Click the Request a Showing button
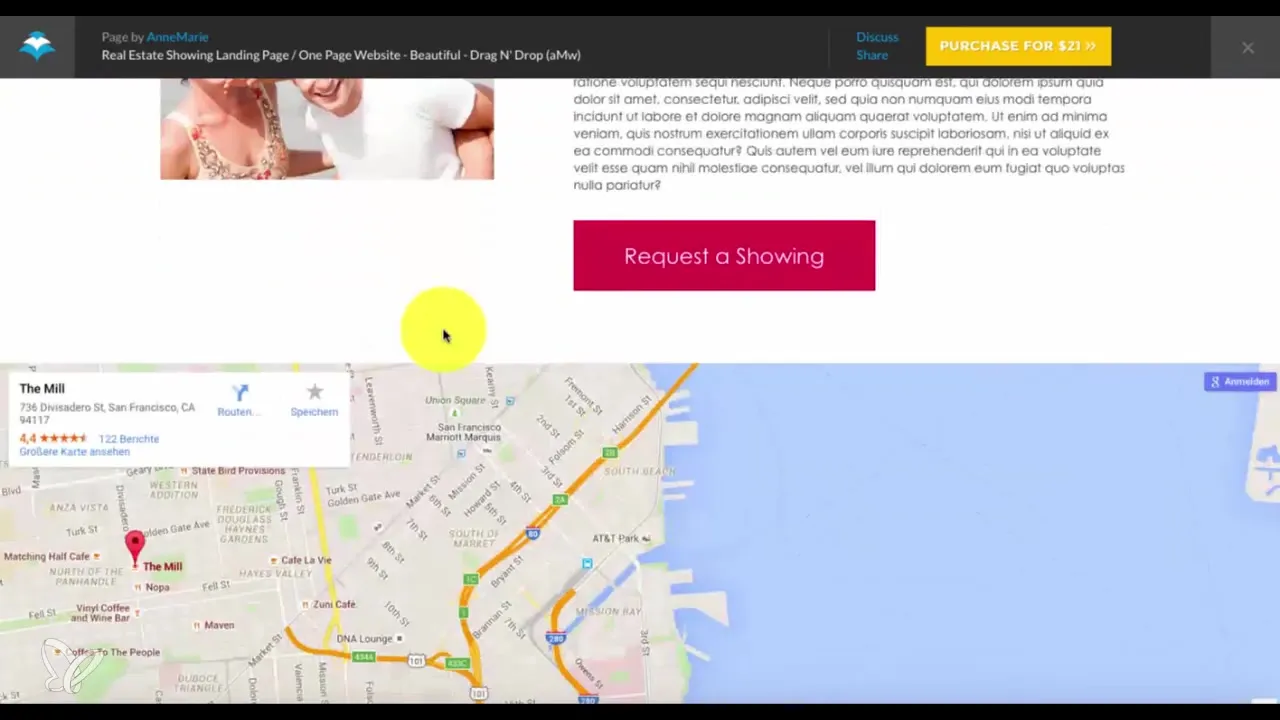The height and width of the screenshot is (720, 1280). click(724, 256)
